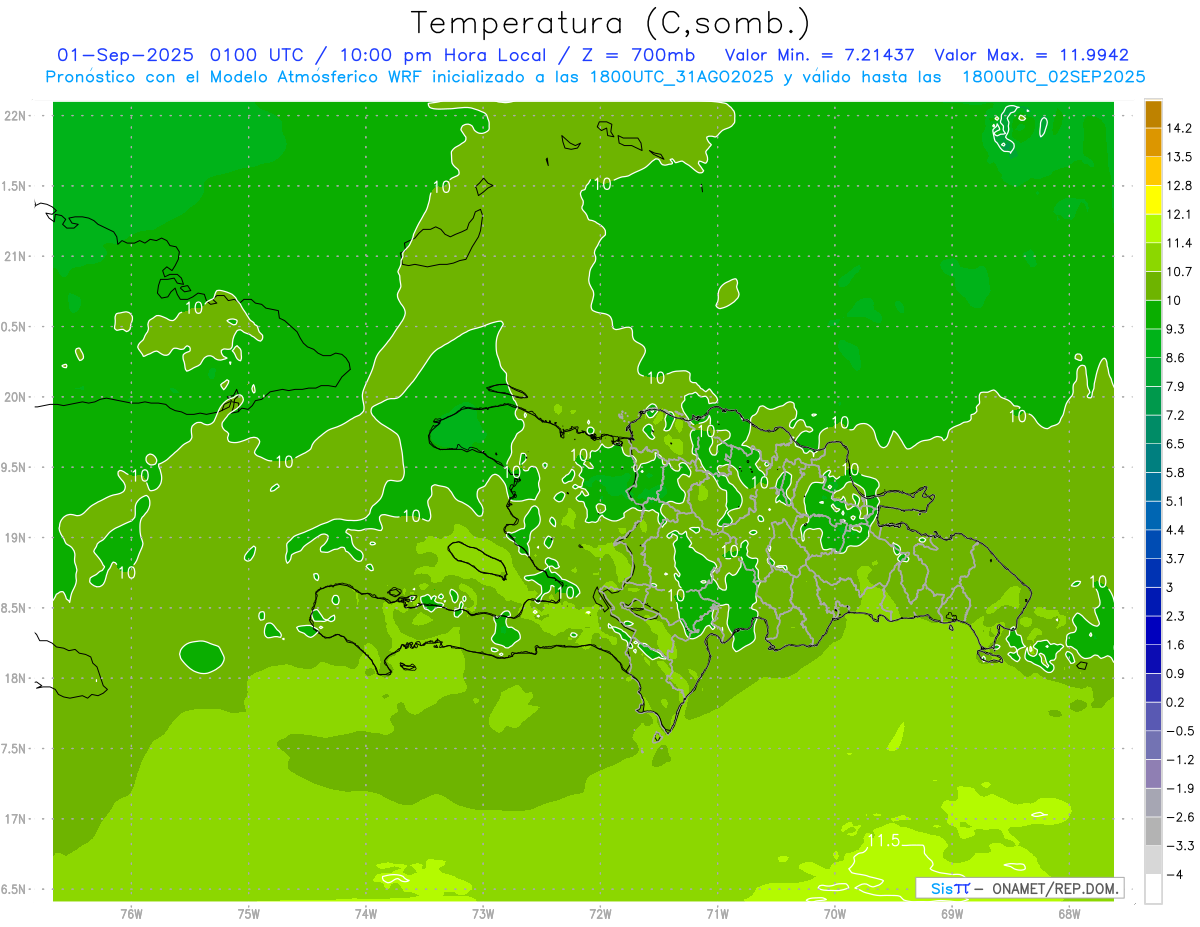Click the 'ONAMET/REP.DOM.' credit label
This screenshot has width=1200, height=927.
coord(1056,888)
